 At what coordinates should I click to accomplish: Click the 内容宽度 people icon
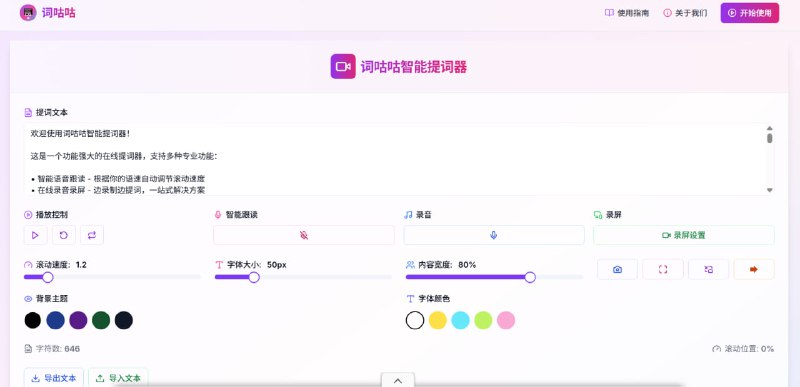(410, 265)
